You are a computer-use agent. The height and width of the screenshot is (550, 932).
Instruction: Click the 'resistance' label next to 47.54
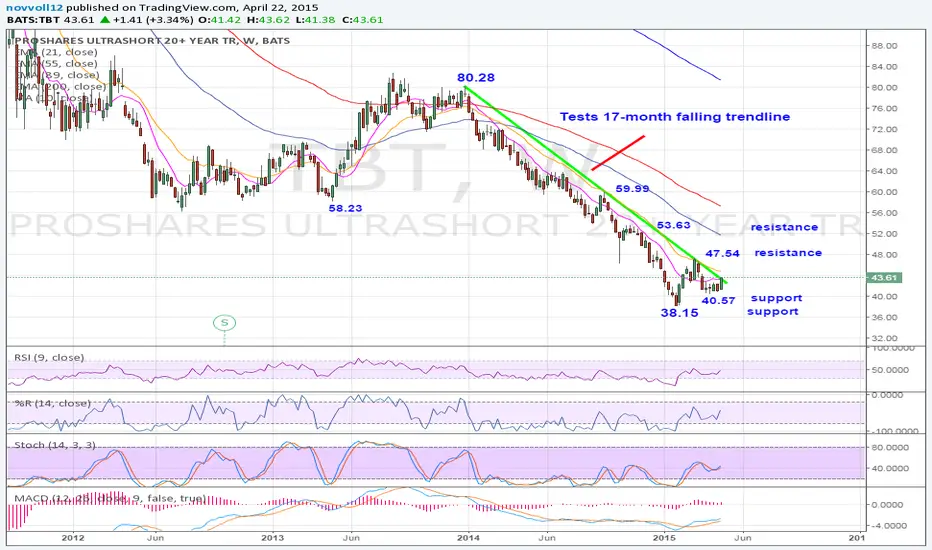click(x=788, y=253)
